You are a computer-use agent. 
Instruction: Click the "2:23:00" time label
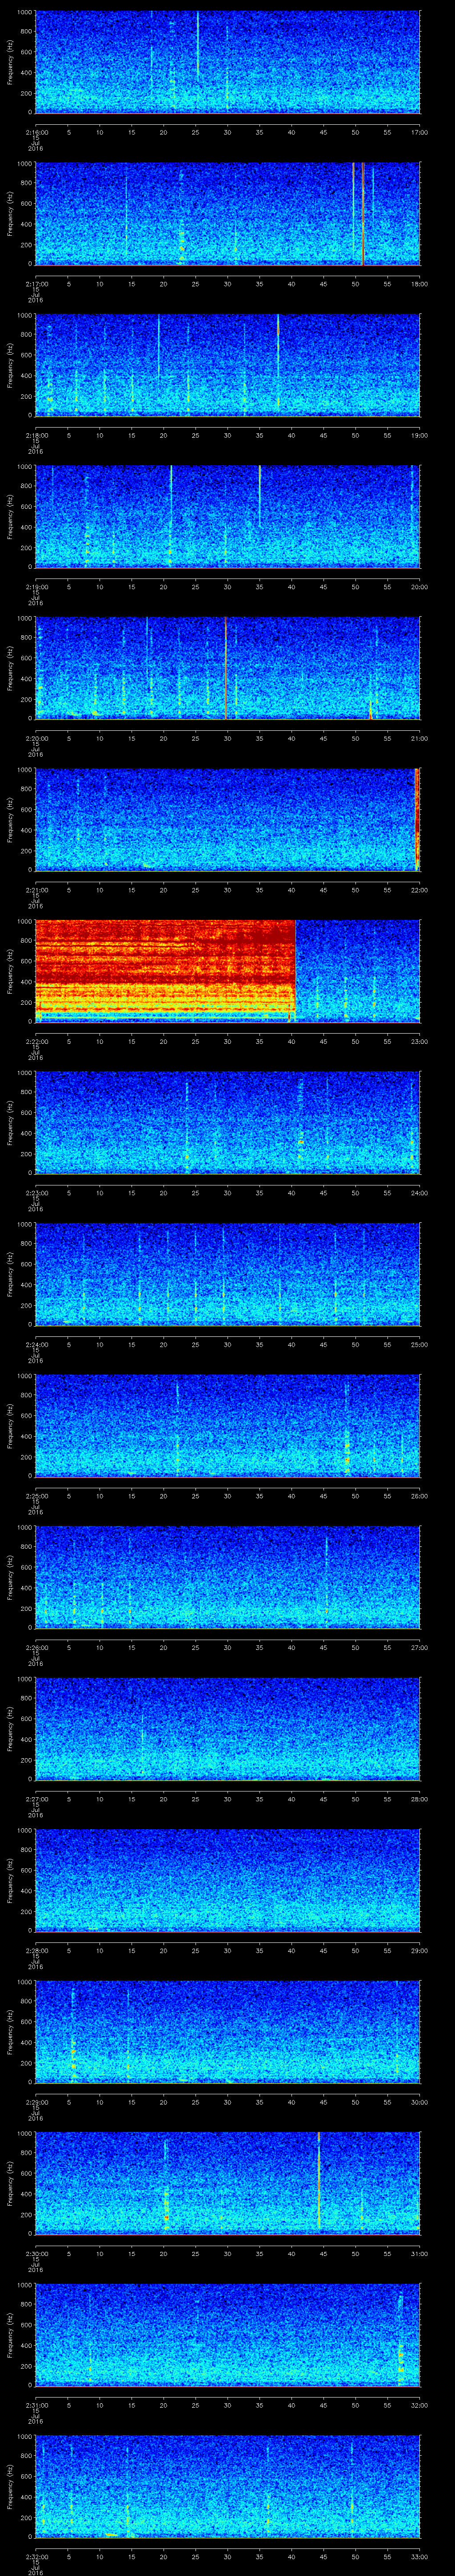(x=36, y=1193)
